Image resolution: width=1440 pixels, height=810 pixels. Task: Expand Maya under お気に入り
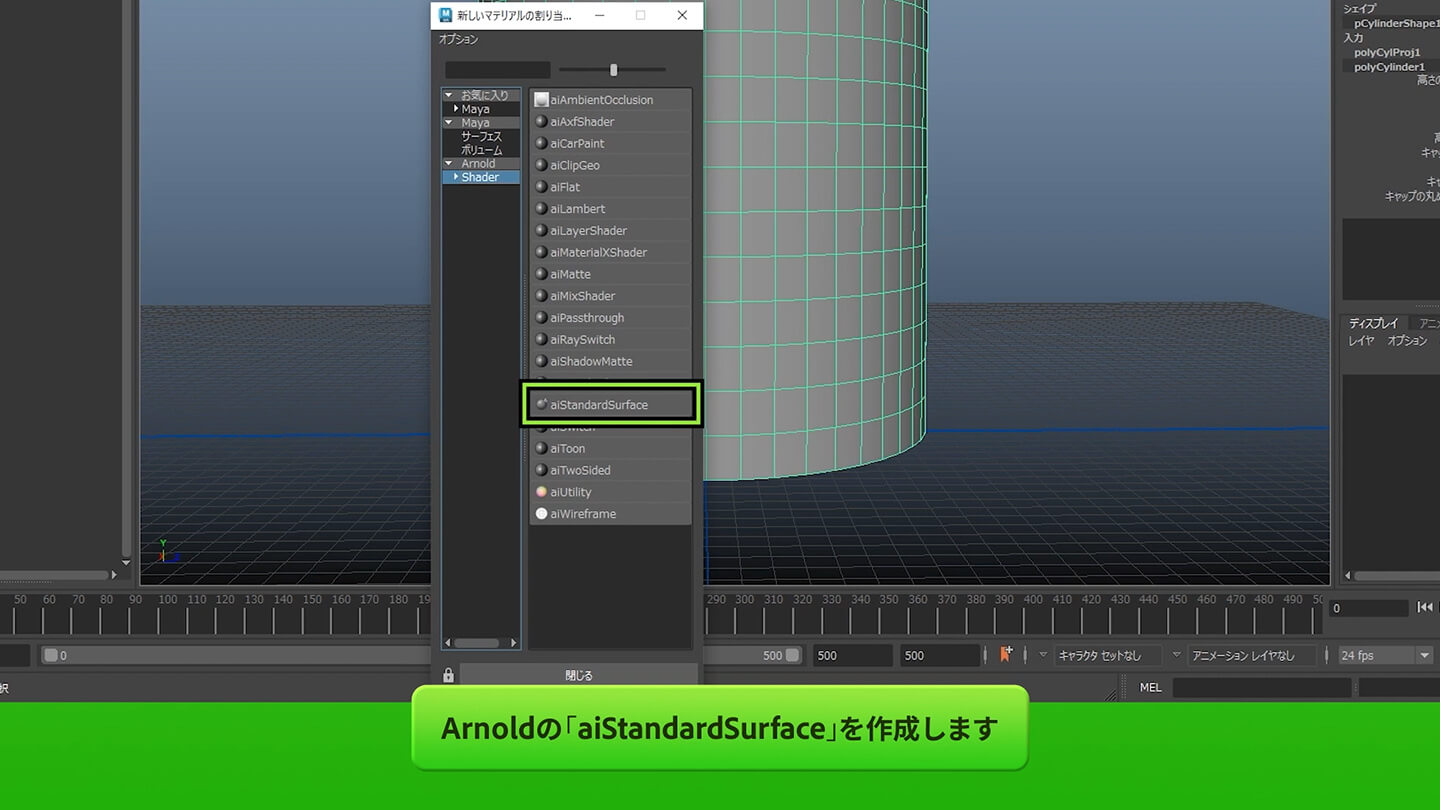click(456, 109)
